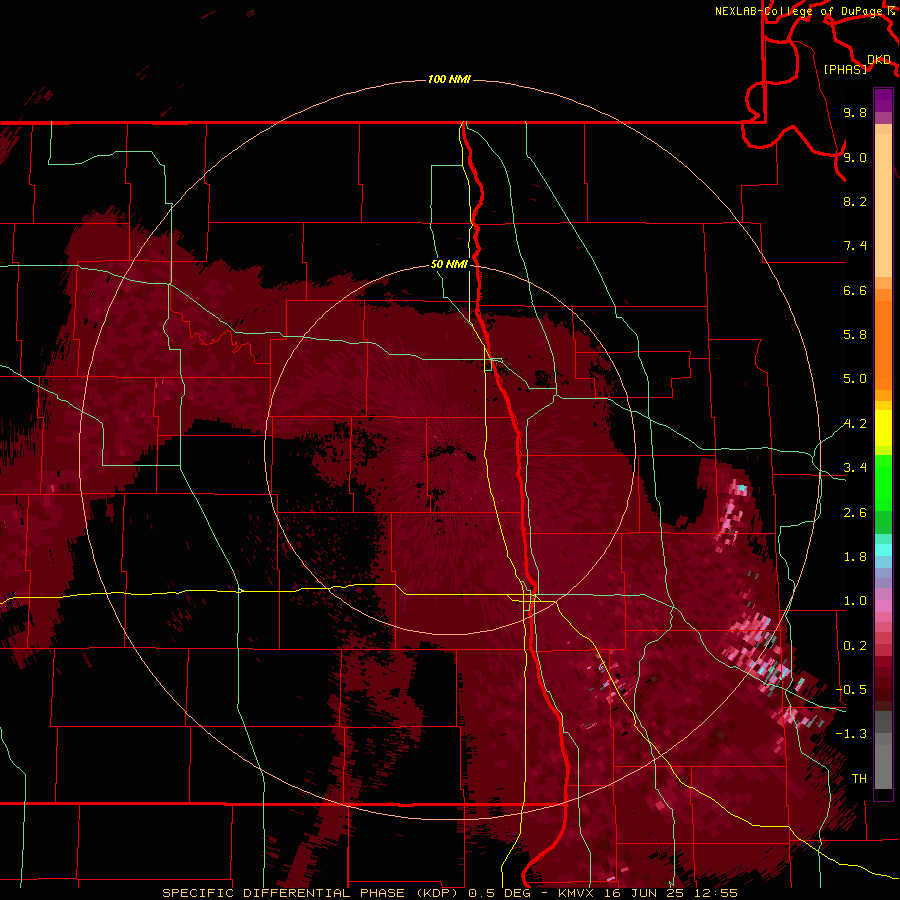Screen dimensions: 900x900
Task: Click the 12:55 timestamp in the caption
Action: (x=717, y=893)
